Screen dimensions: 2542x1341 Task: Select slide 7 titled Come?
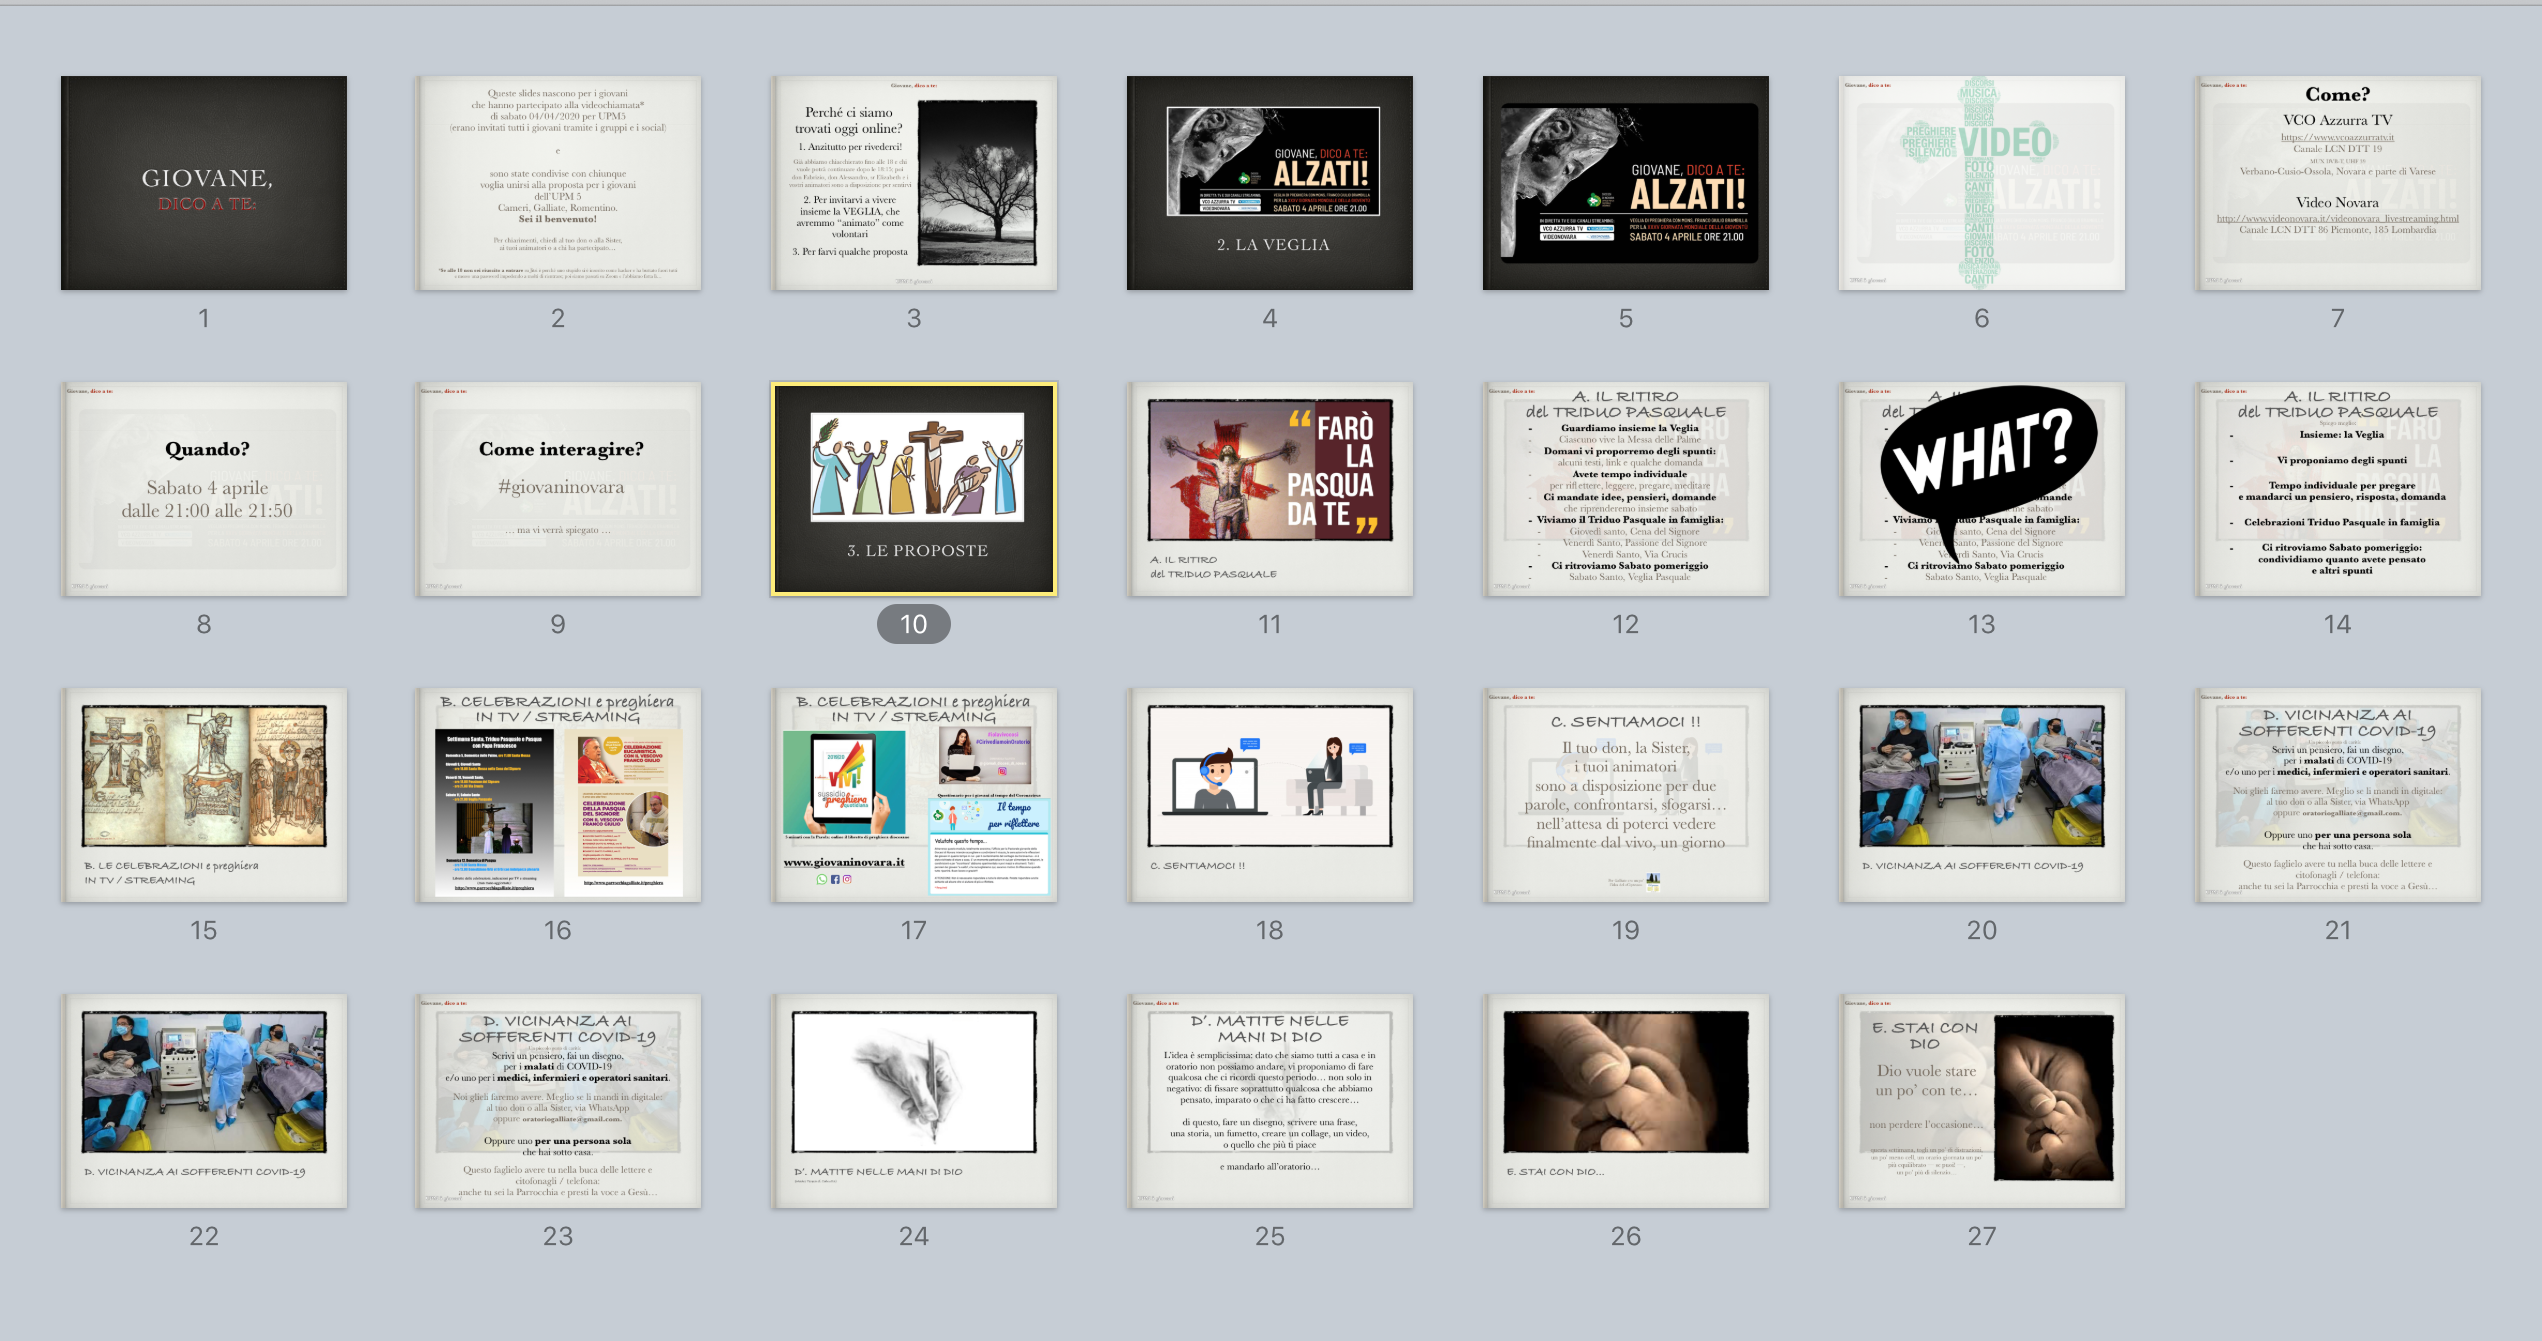pyautogui.click(x=2338, y=183)
